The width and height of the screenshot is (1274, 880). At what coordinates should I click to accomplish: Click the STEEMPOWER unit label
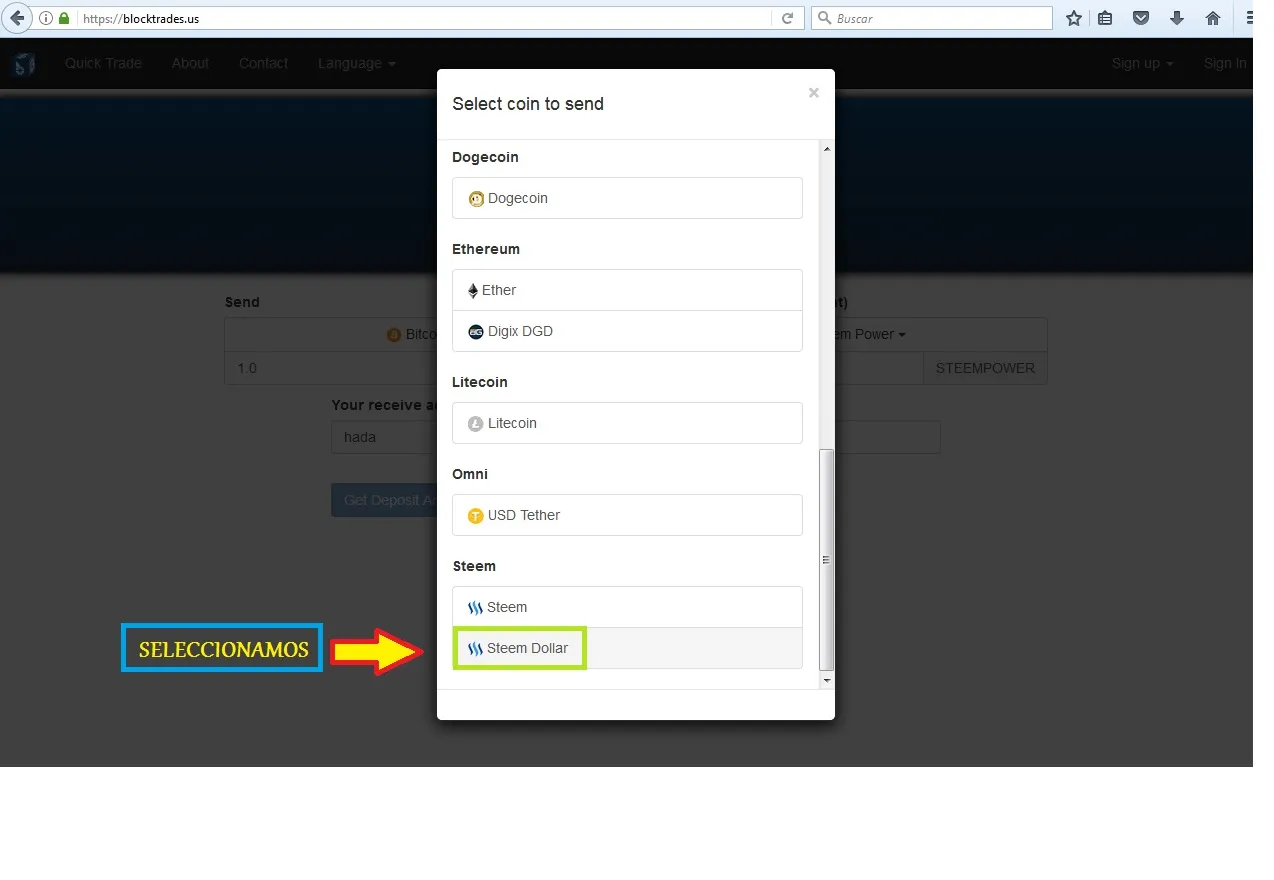(x=985, y=368)
